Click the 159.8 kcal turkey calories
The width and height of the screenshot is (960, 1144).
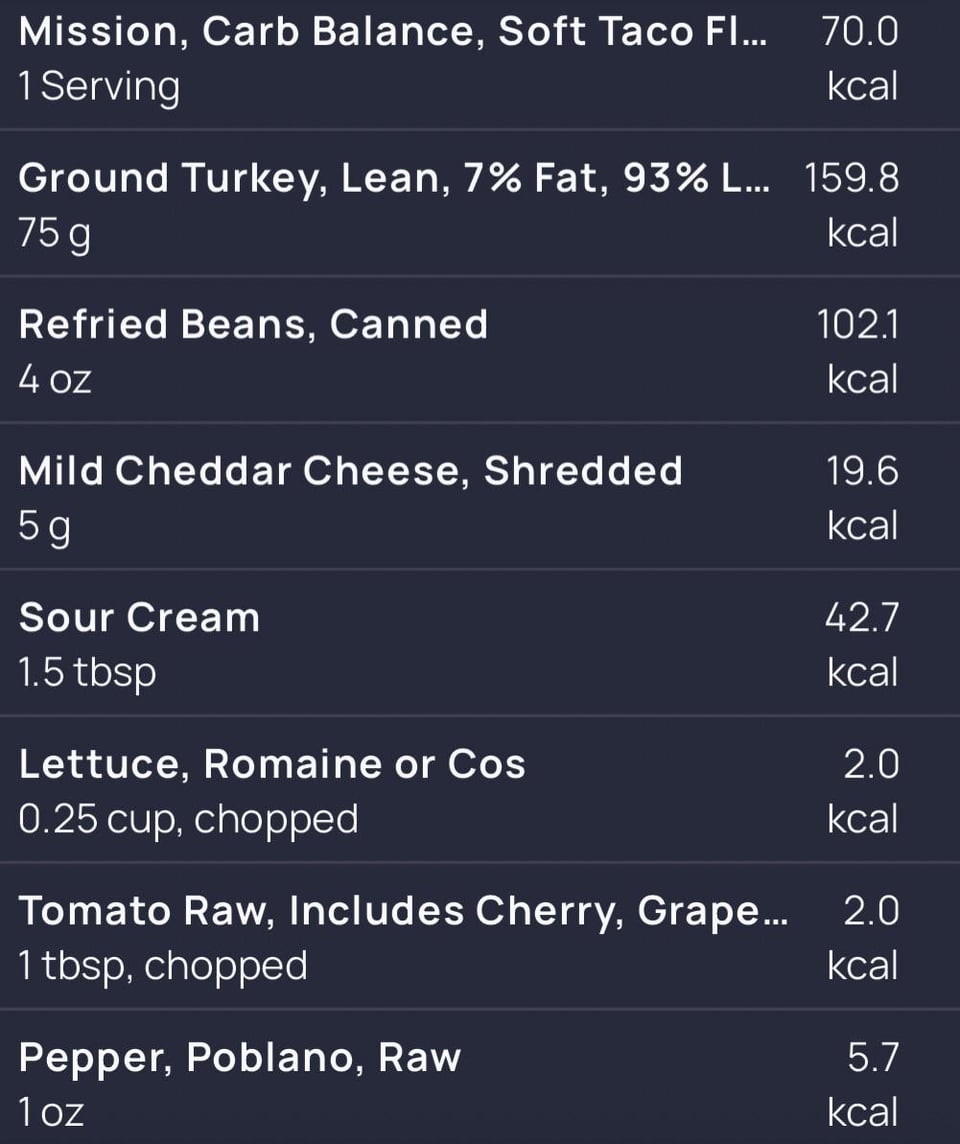(x=852, y=206)
